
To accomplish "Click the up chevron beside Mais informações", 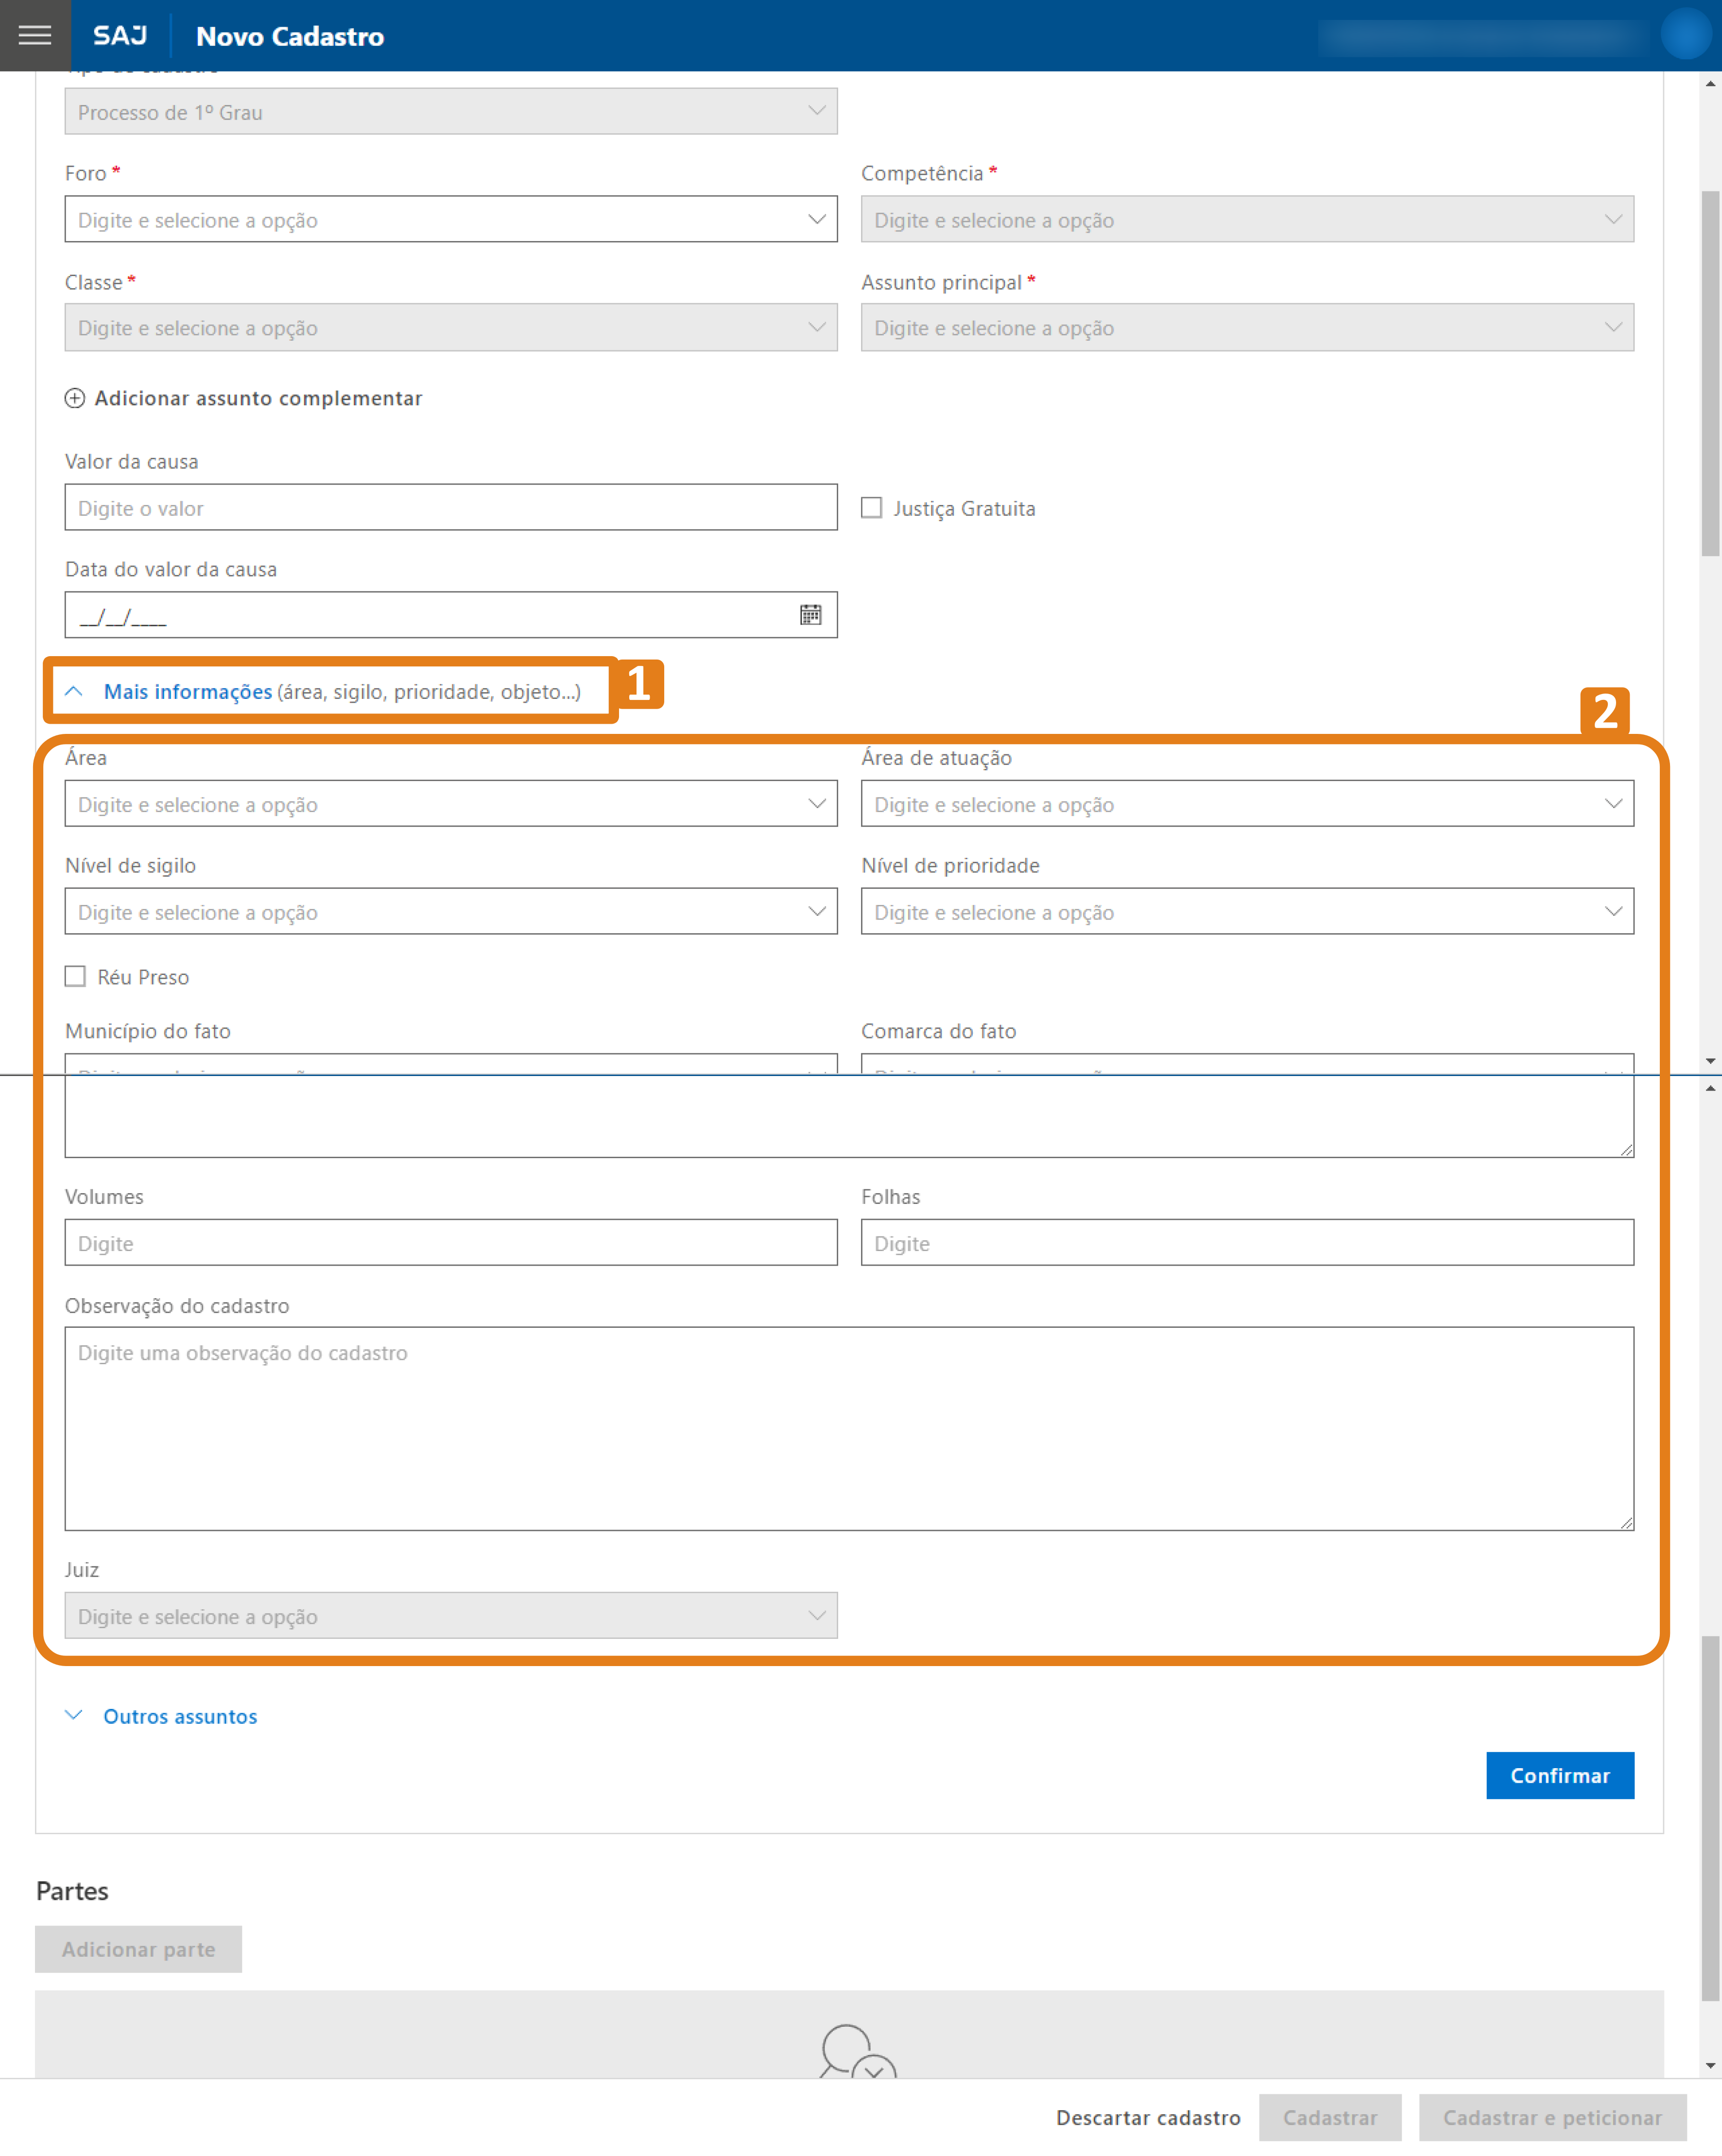I will pos(74,691).
